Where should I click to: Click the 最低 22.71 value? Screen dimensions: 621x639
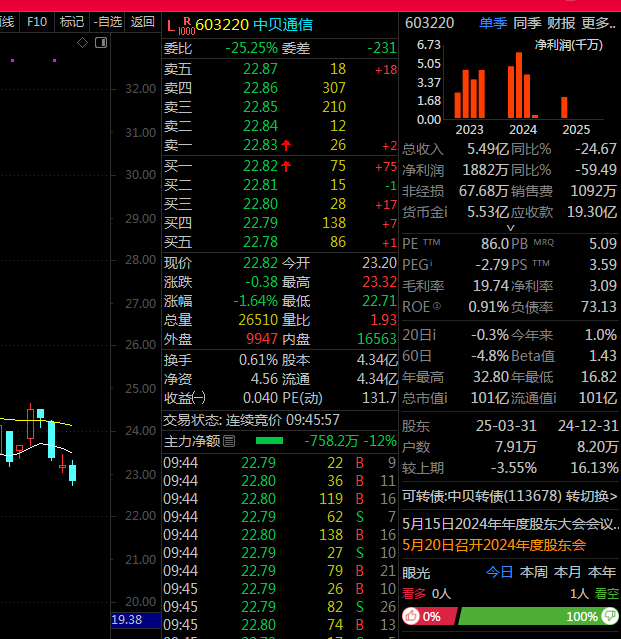(x=379, y=301)
